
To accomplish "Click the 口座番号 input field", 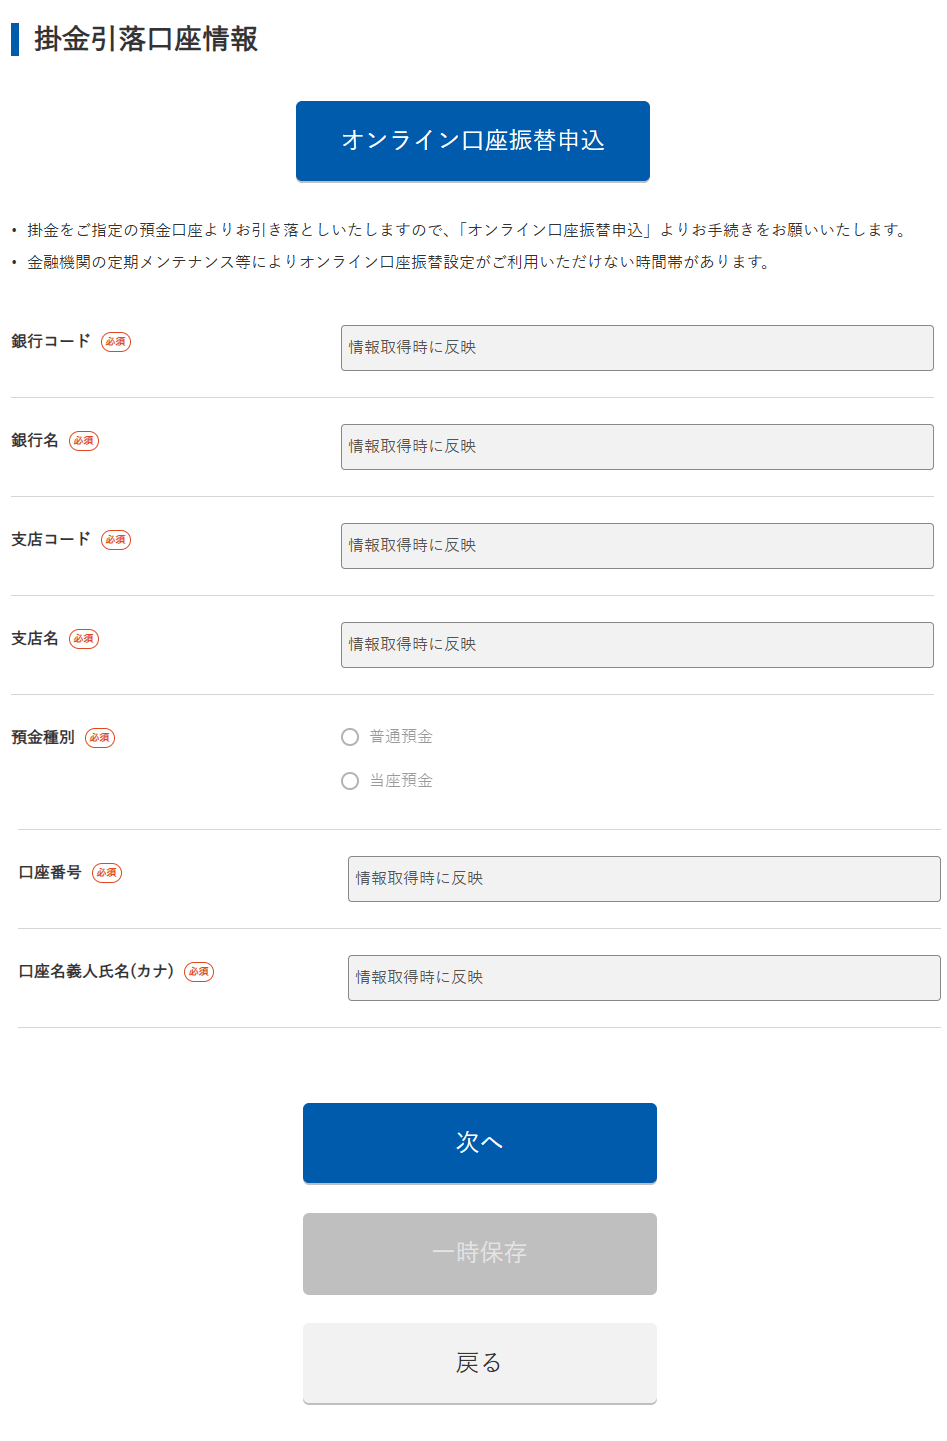I will pos(643,879).
